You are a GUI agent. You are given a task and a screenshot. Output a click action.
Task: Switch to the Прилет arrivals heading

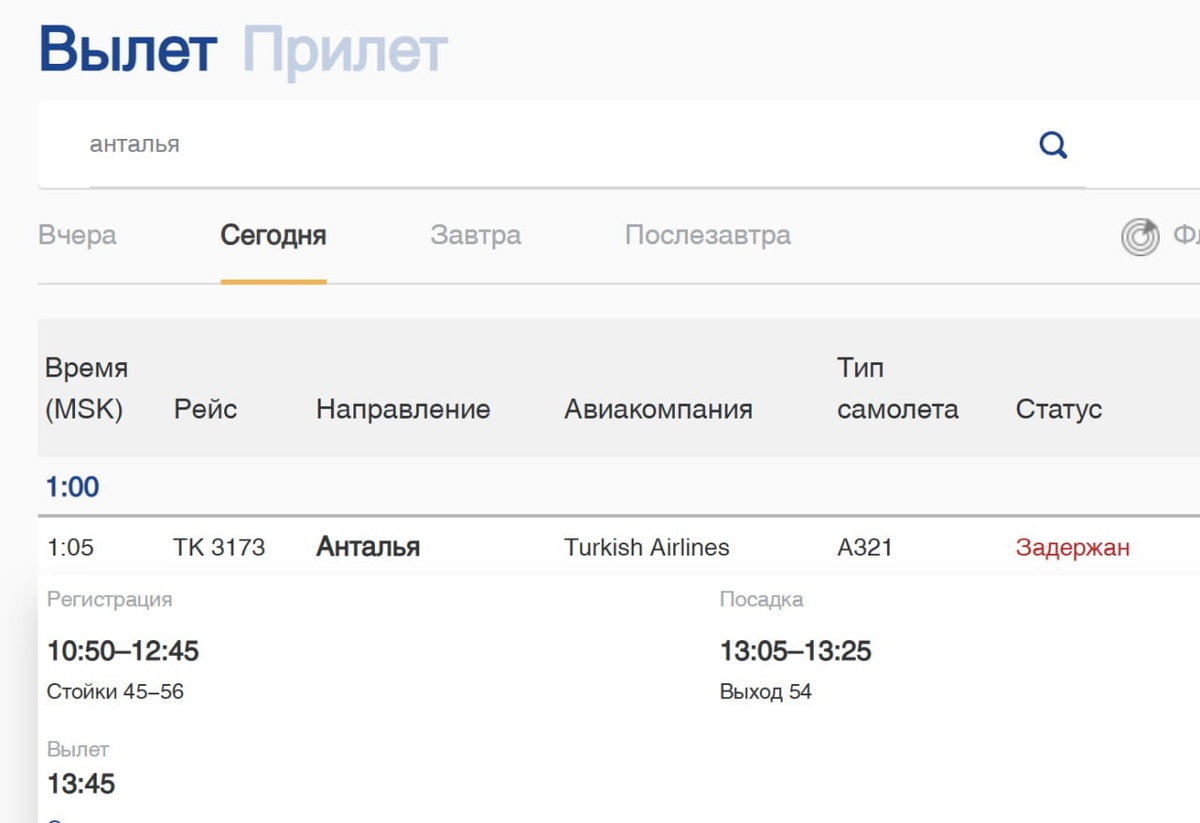point(345,50)
